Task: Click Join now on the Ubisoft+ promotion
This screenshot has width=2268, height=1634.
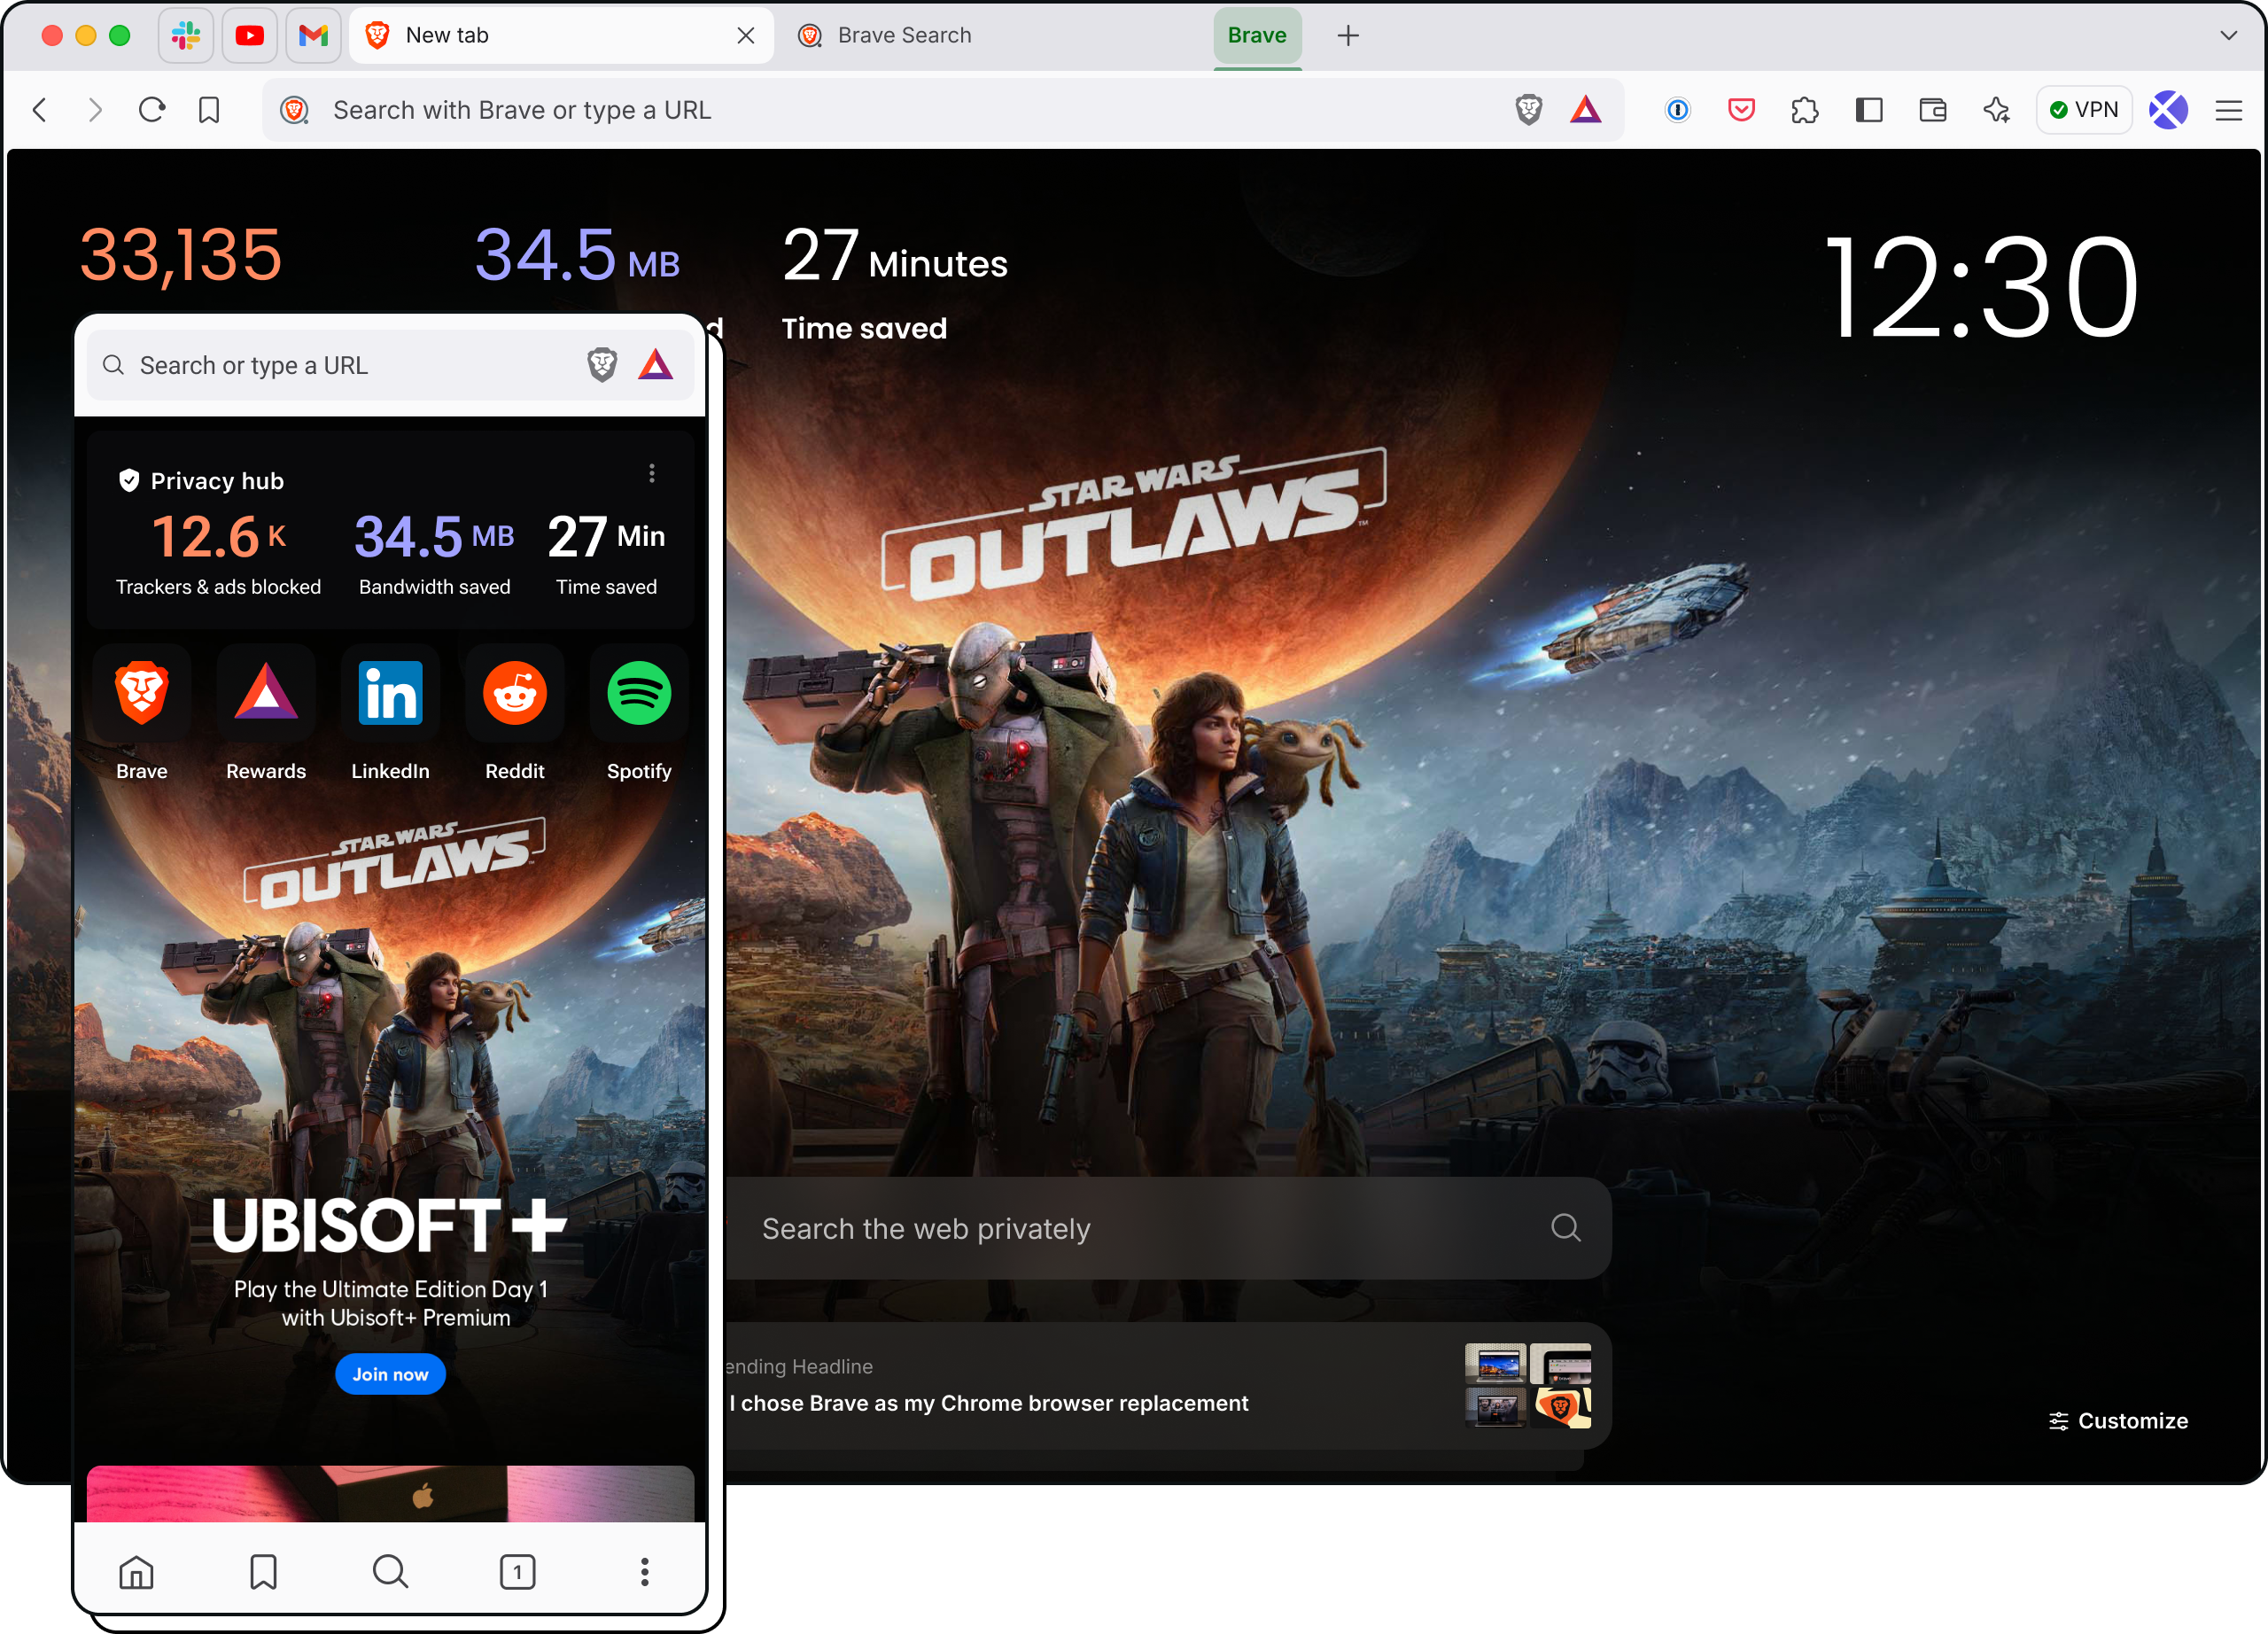Action: [390, 1373]
